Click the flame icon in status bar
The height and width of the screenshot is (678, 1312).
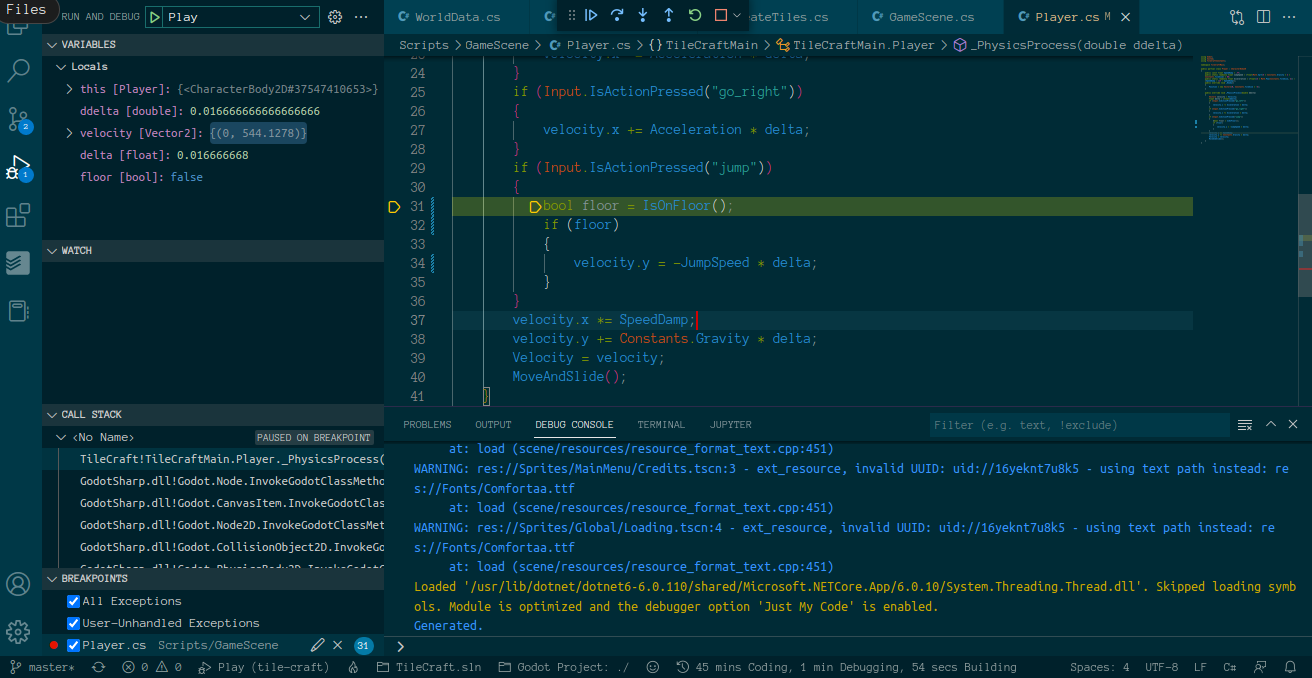(x=353, y=667)
